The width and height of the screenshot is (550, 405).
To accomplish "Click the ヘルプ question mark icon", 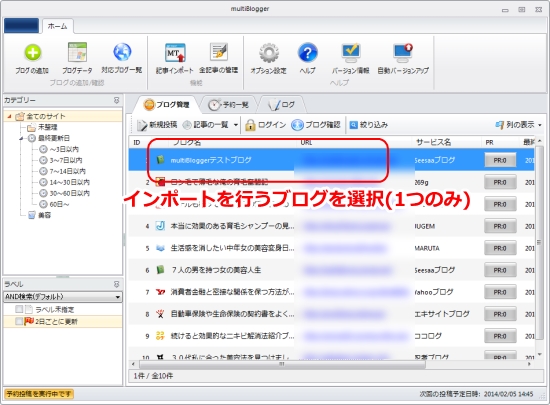I will [307, 53].
